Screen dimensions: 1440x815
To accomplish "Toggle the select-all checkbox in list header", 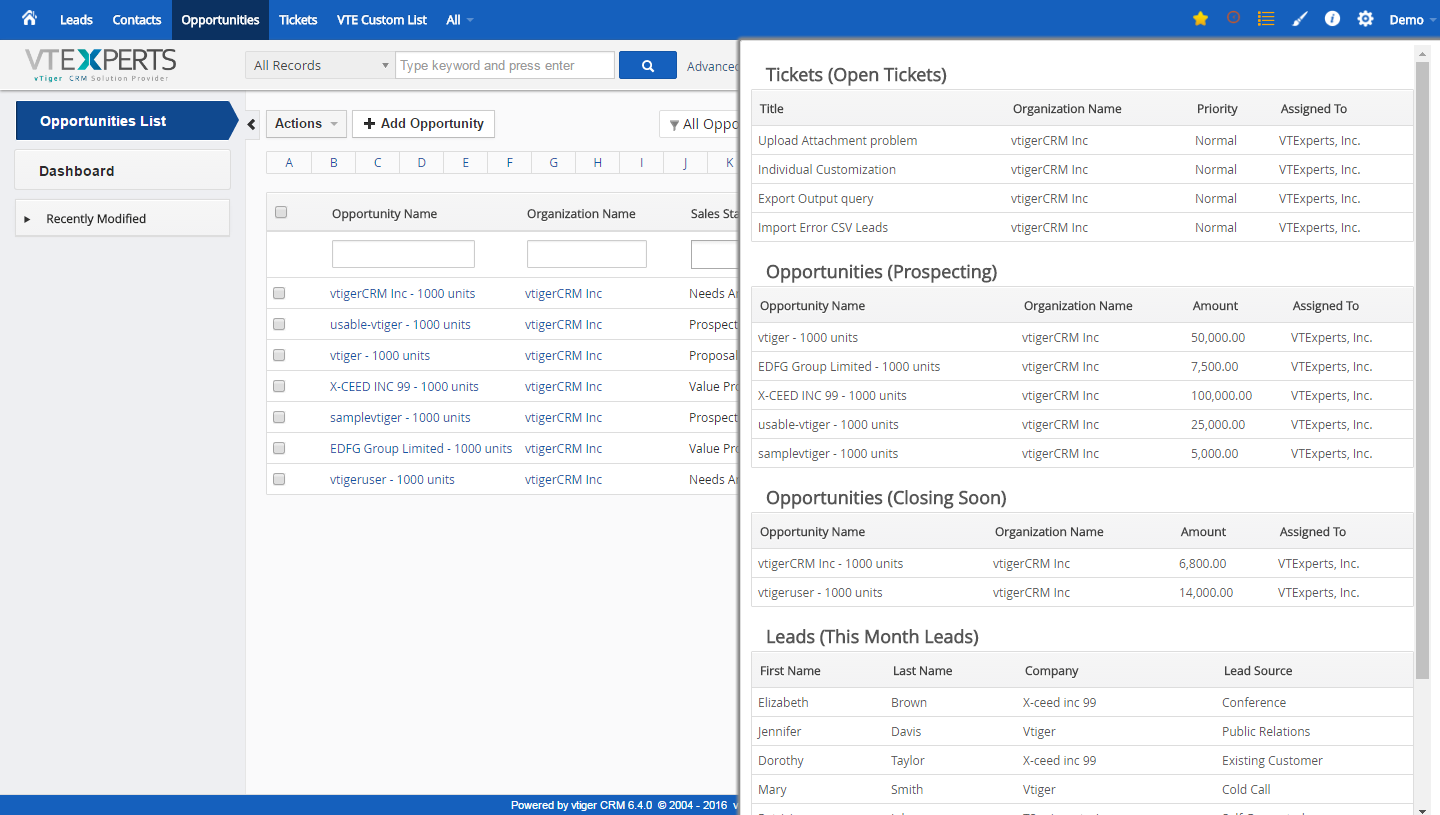I will pyautogui.click(x=281, y=212).
